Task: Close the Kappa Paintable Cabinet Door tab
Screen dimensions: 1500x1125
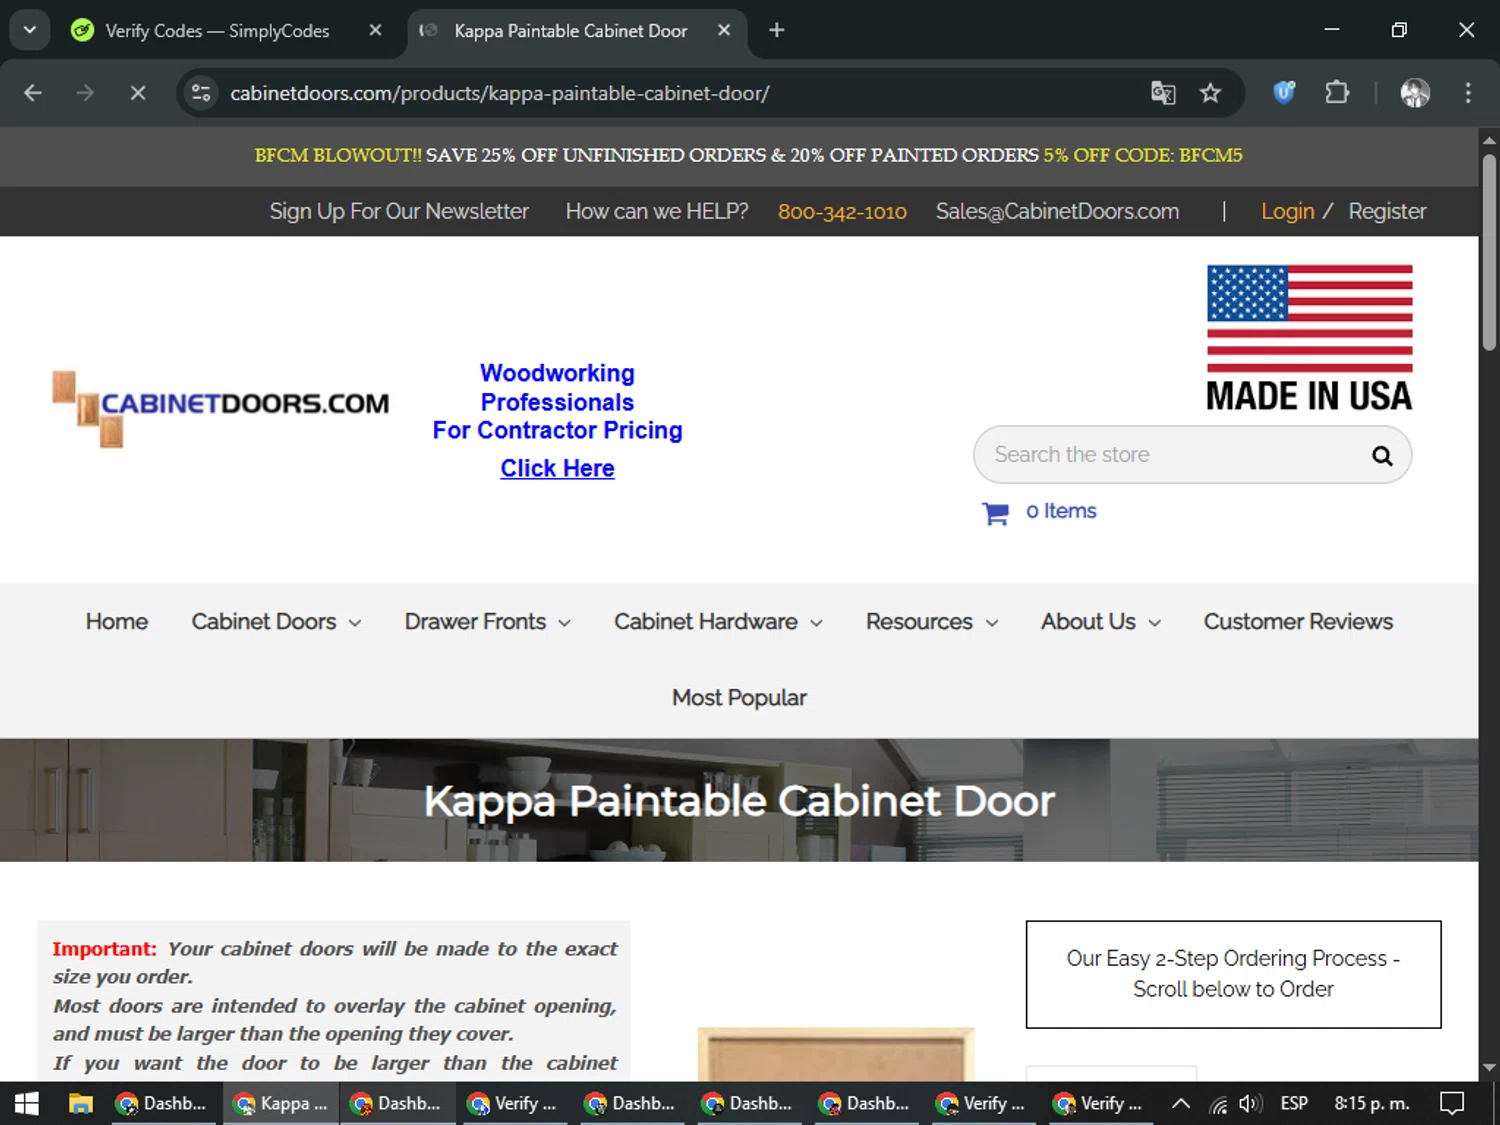Action: tap(725, 30)
